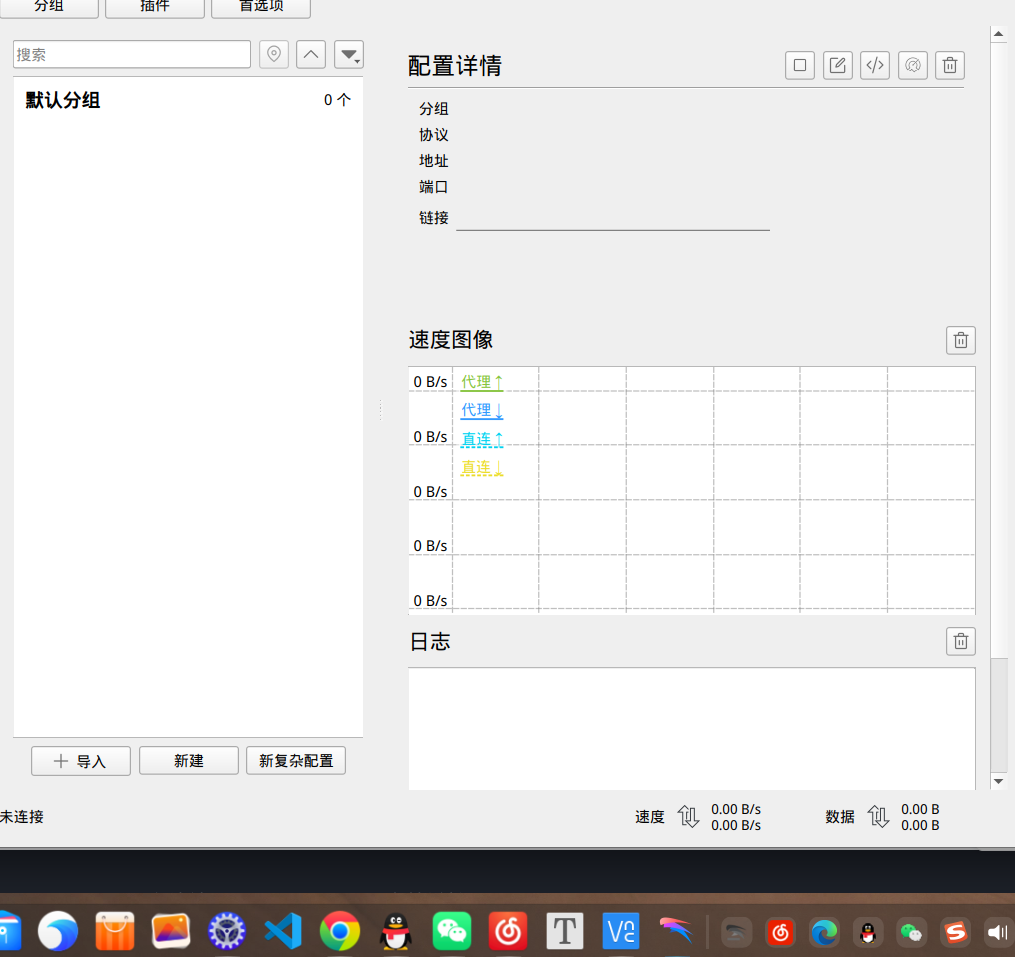Click the Sogou input method tray icon
Viewport: 1015px width, 957px height.
pyautogui.click(x=956, y=933)
